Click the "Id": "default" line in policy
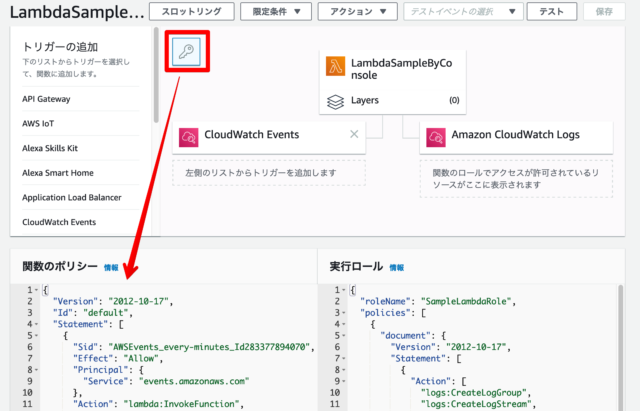The width and height of the screenshot is (640, 411). (x=92, y=313)
